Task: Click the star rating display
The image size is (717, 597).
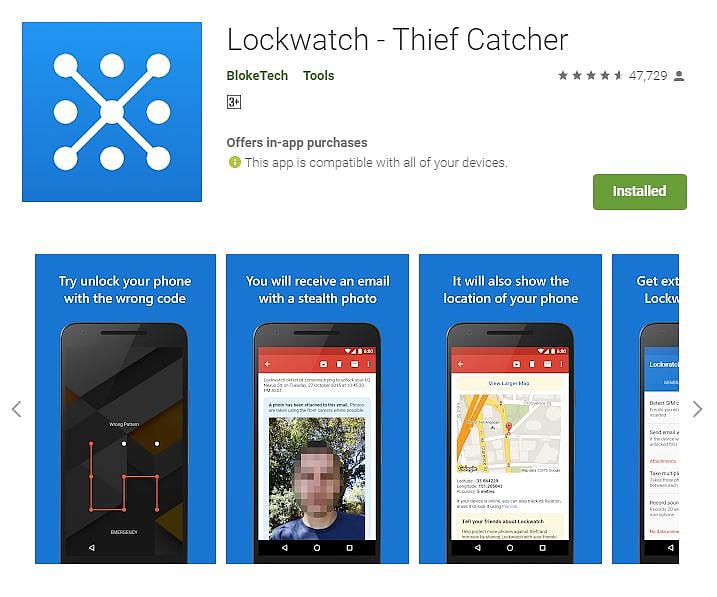Action: point(590,75)
